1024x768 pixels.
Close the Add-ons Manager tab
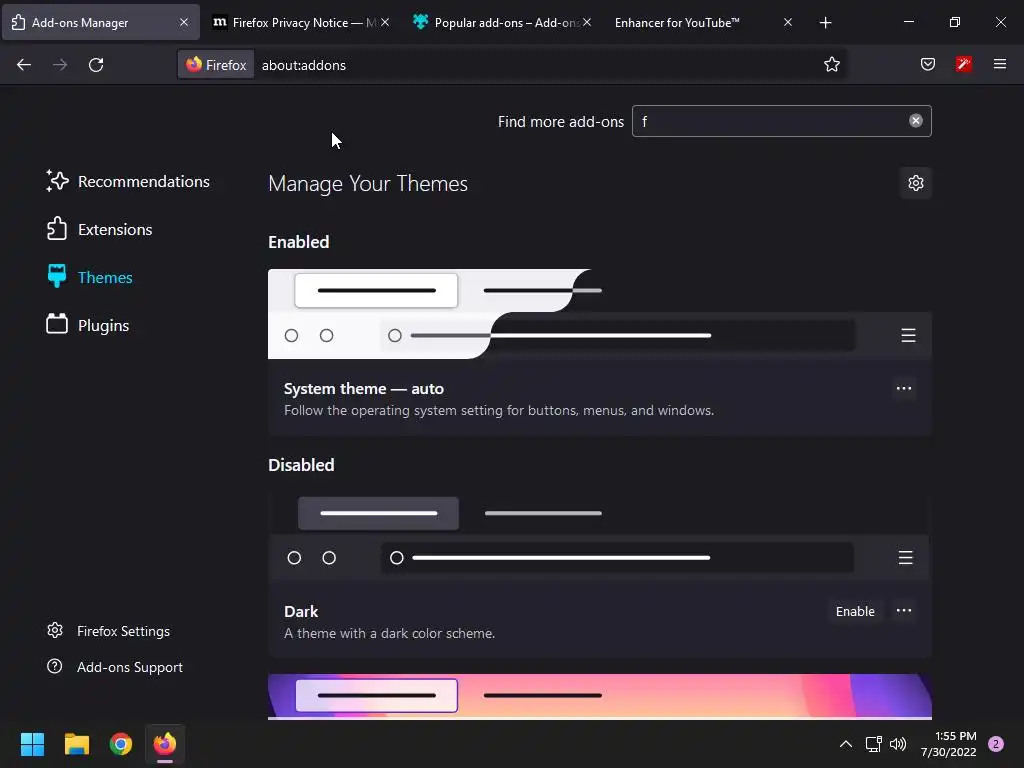tap(184, 22)
